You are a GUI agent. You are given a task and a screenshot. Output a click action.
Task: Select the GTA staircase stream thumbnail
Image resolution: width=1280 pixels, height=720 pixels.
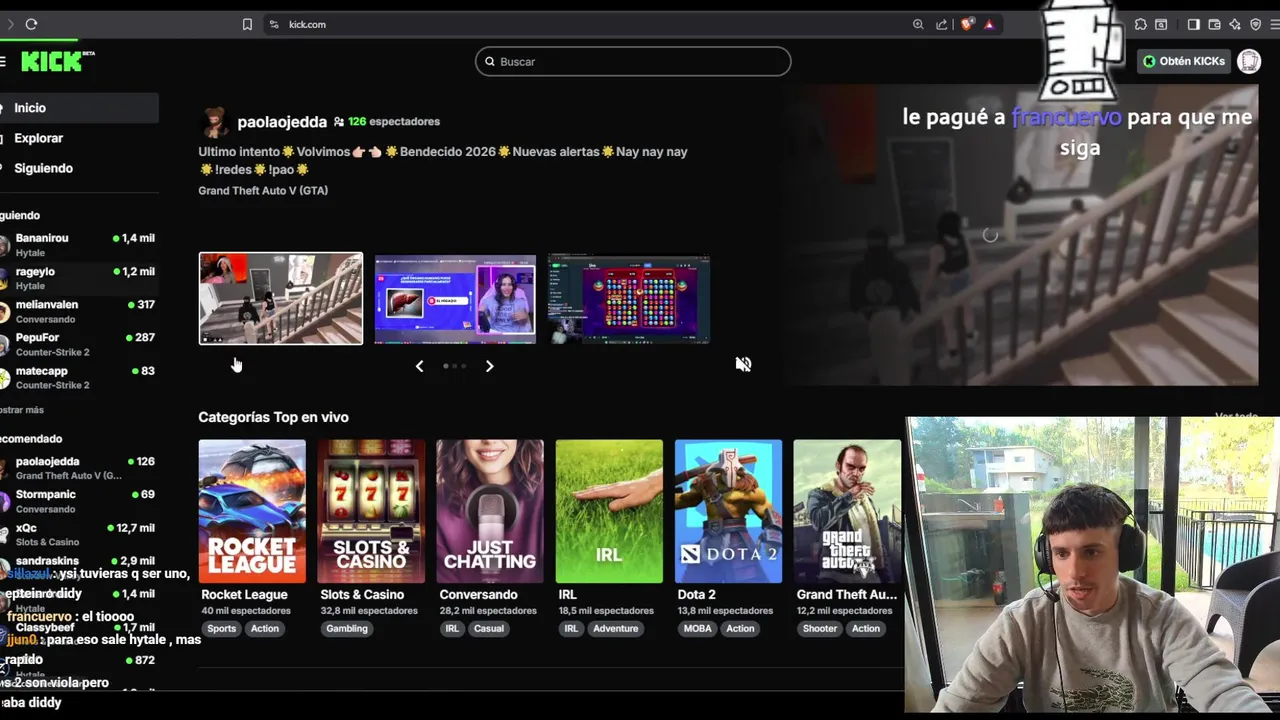tap(281, 298)
